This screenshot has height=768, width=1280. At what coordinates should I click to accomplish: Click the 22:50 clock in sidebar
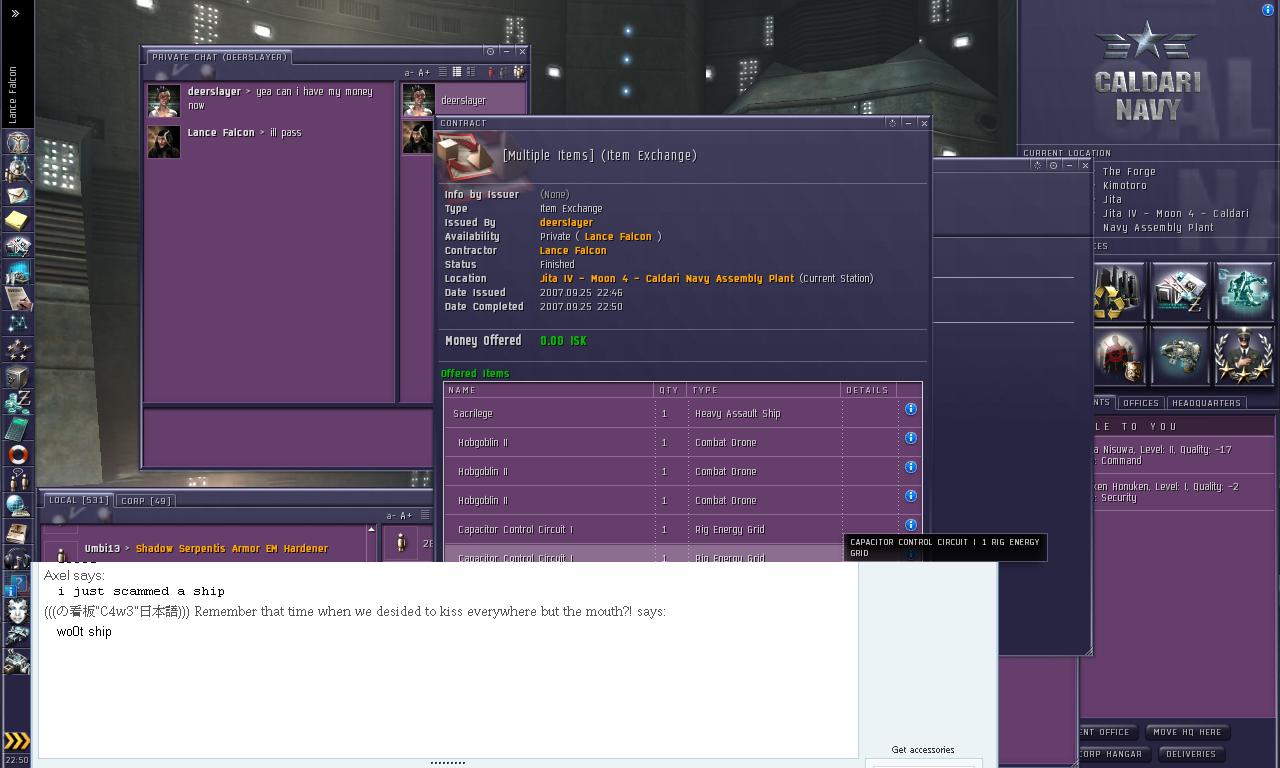click(x=17, y=760)
